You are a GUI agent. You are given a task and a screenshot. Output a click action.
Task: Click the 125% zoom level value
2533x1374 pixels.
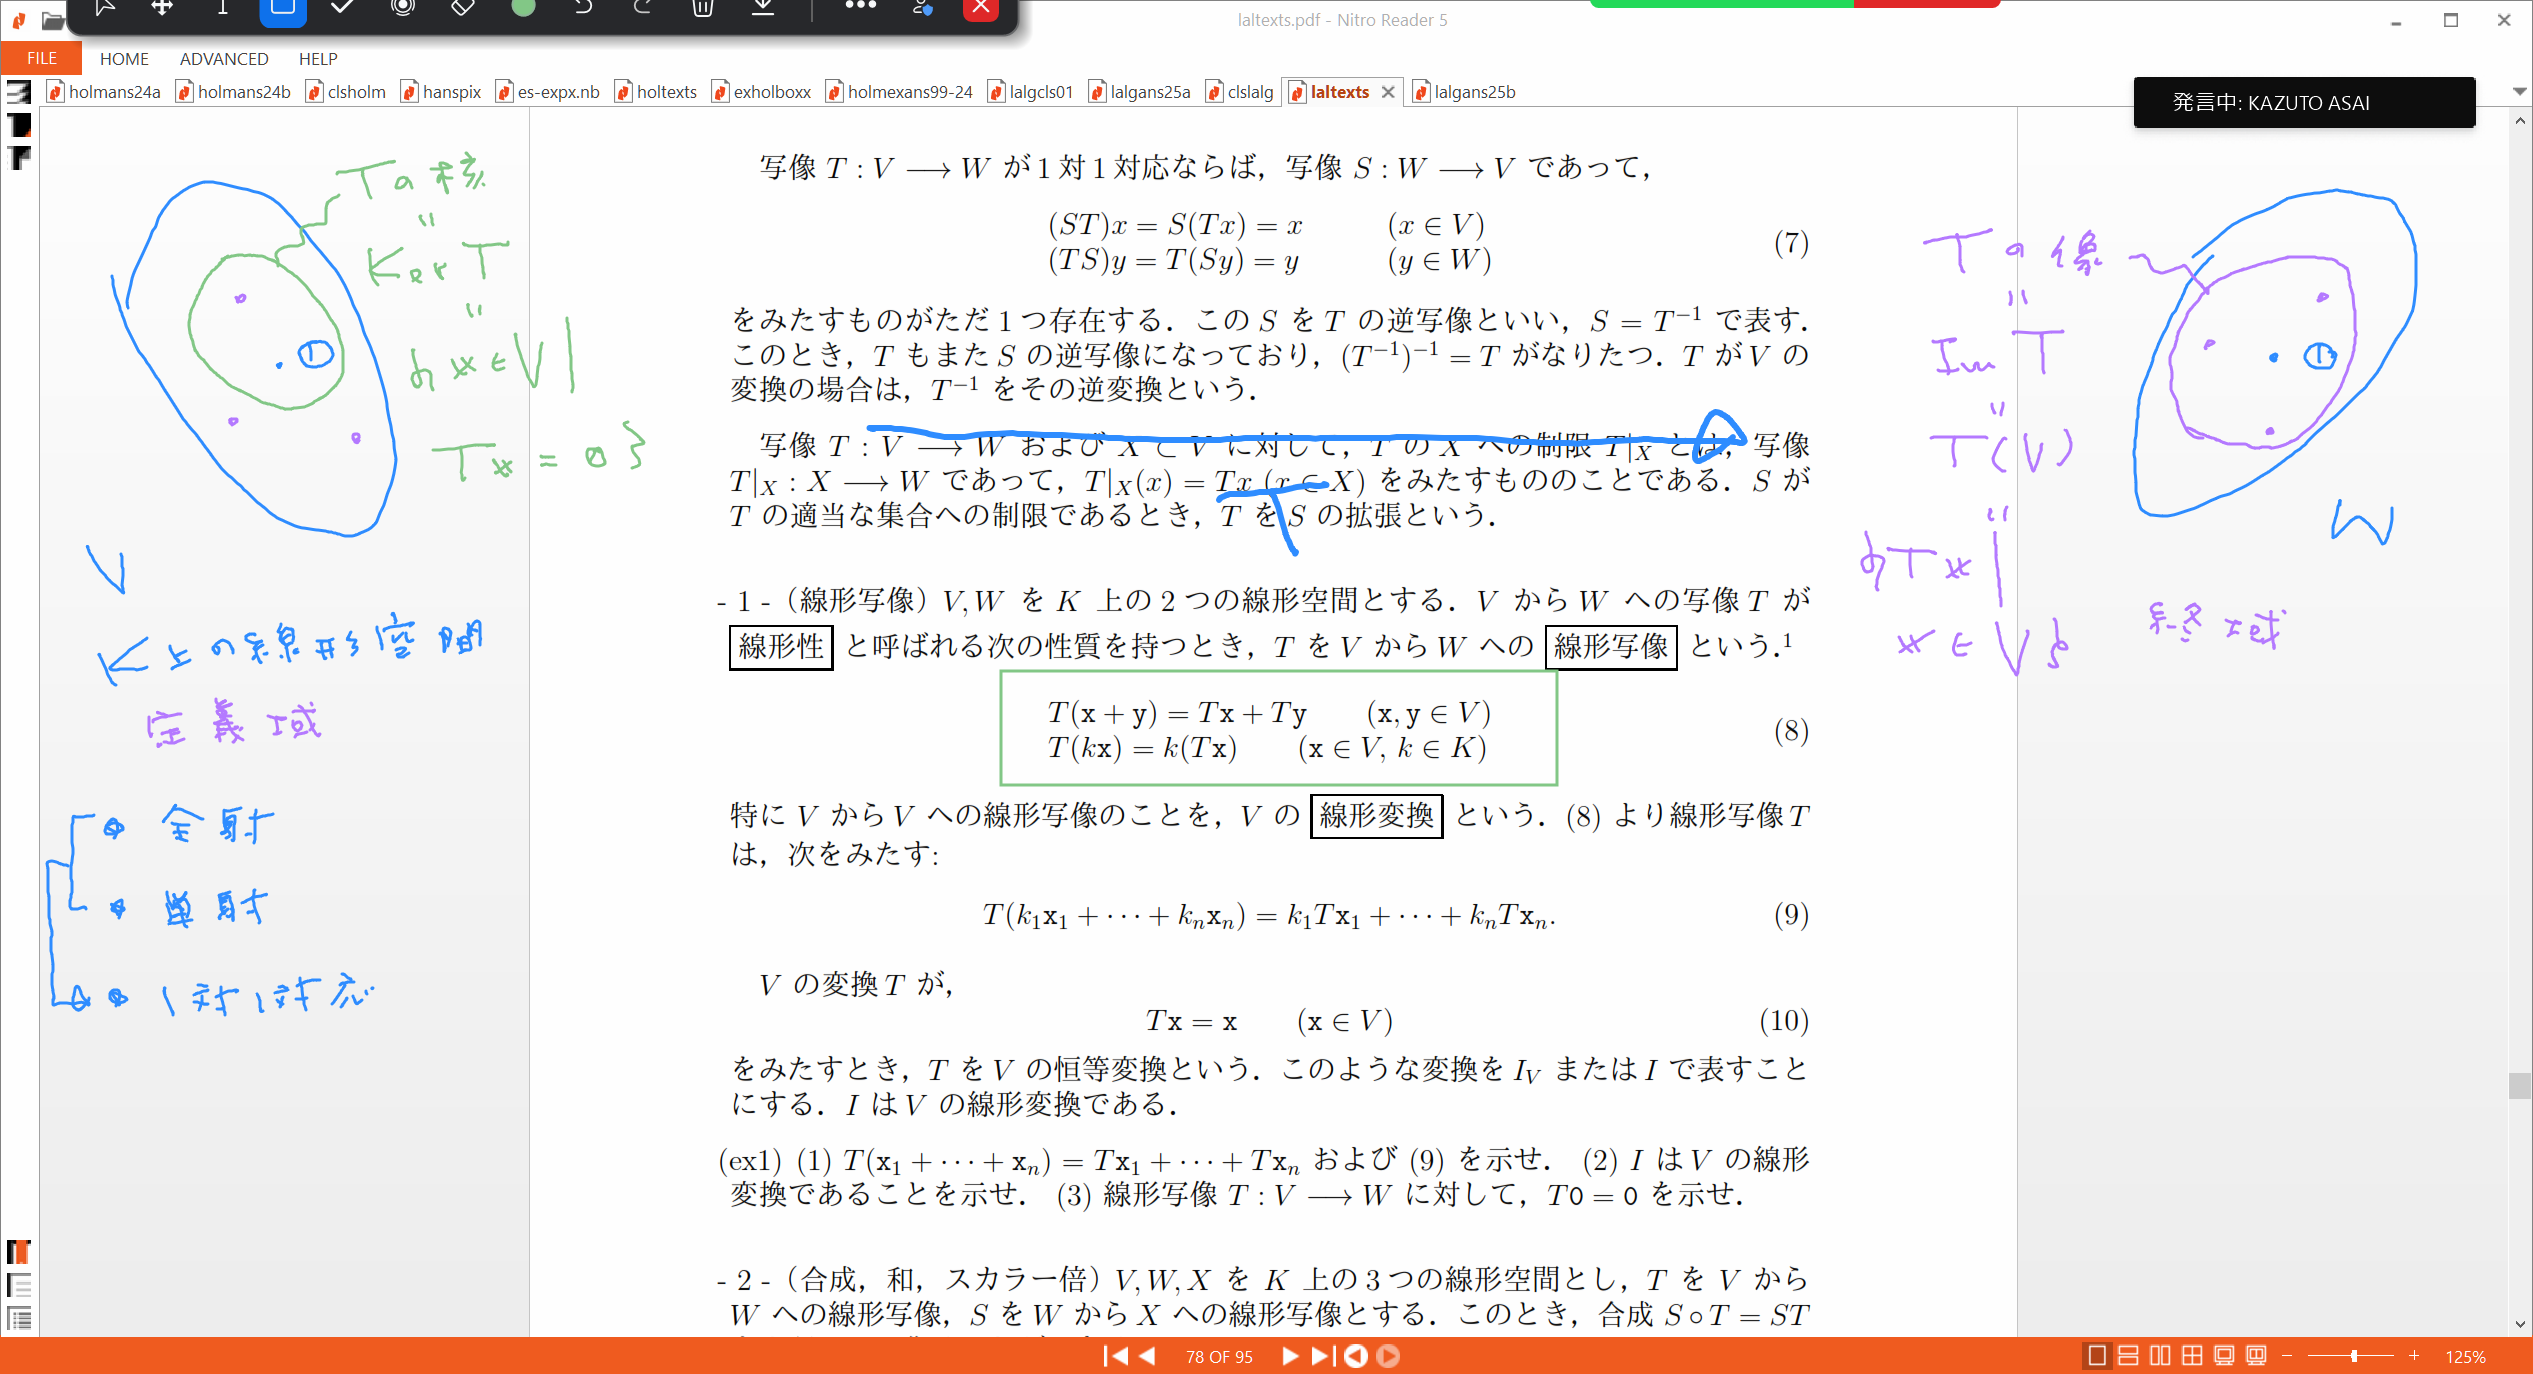[x=2465, y=1357]
